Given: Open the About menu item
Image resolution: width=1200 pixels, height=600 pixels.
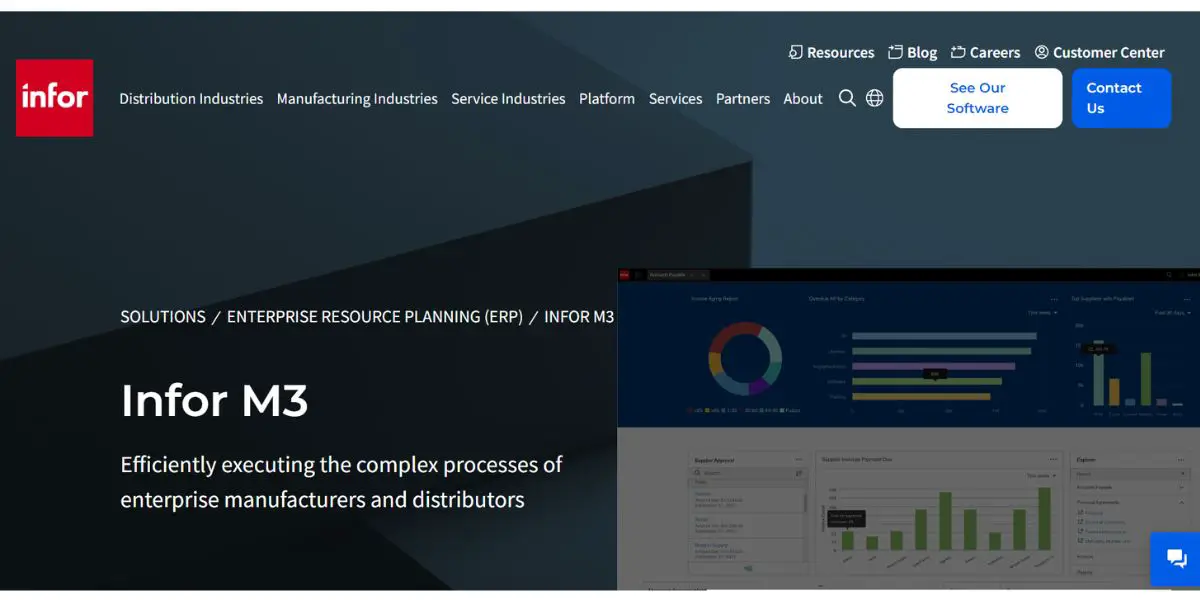Looking at the screenshot, I should pos(803,99).
